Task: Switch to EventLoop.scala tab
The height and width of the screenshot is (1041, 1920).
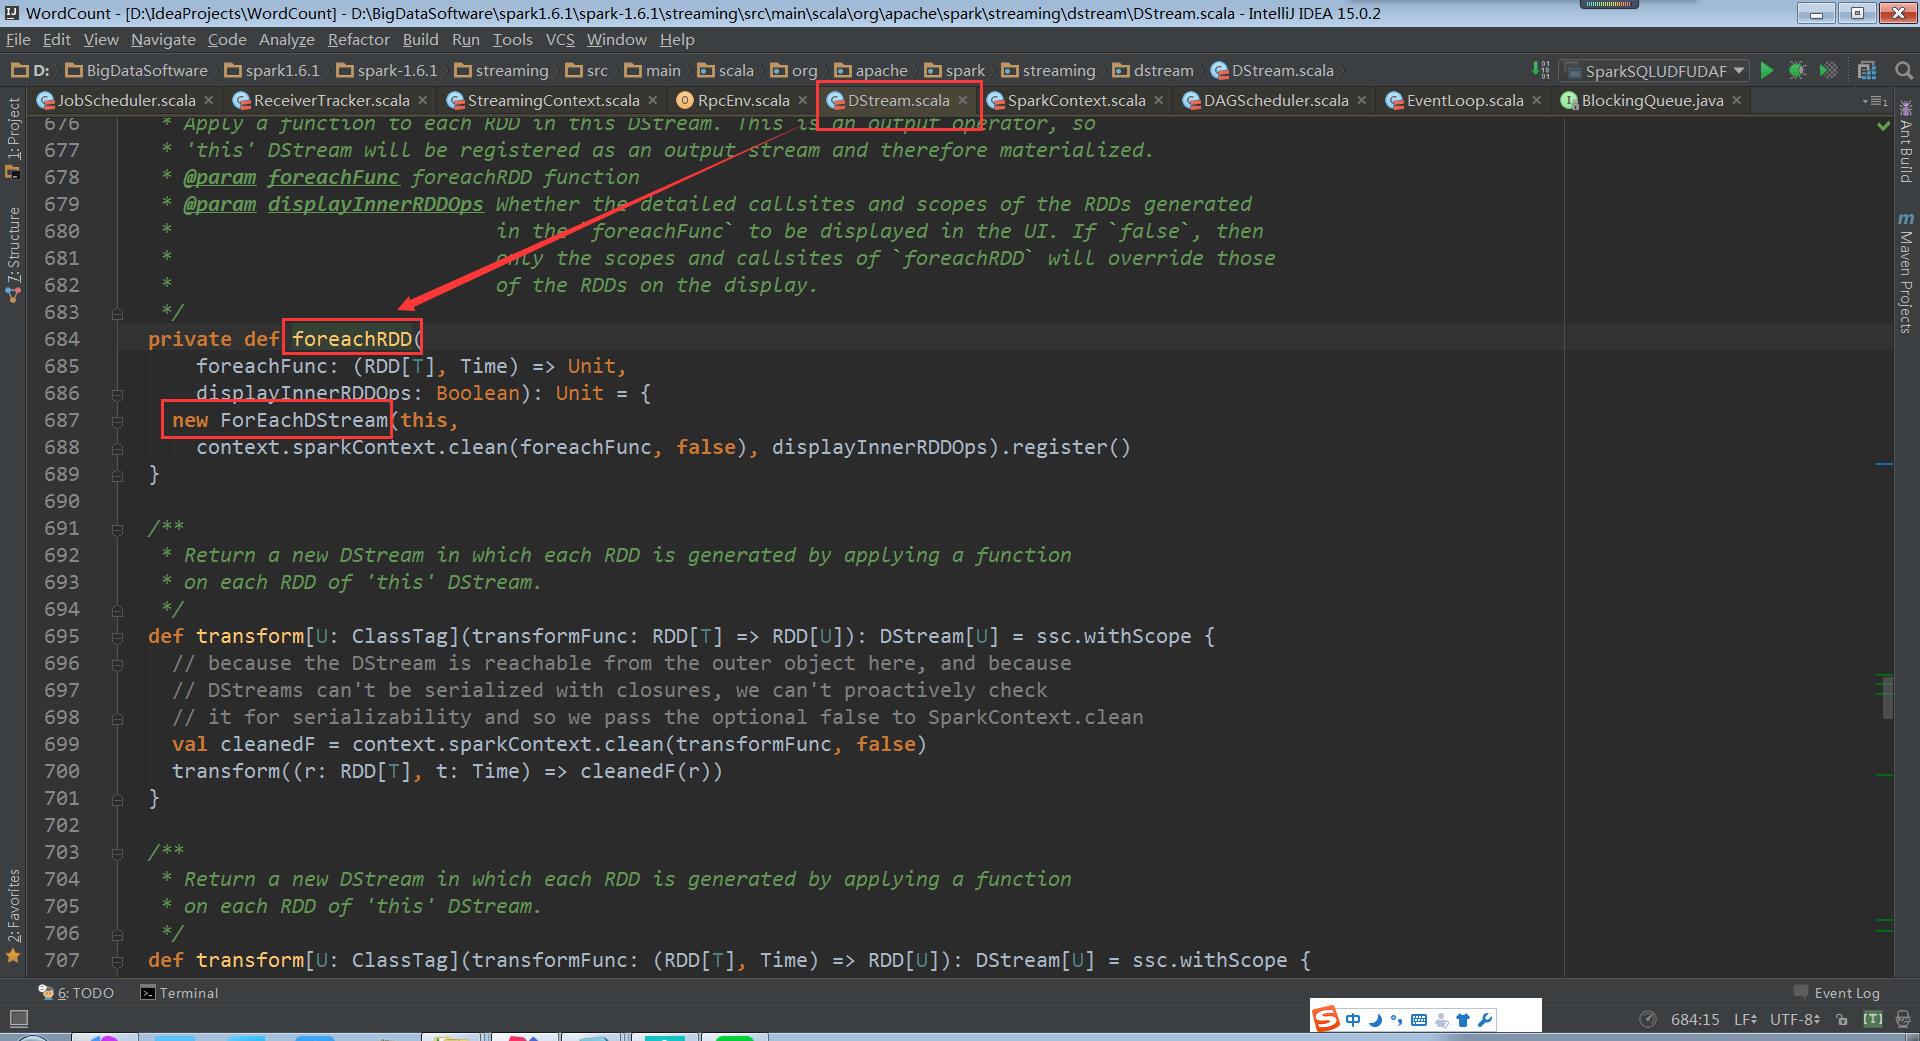Action: click(x=1465, y=100)
